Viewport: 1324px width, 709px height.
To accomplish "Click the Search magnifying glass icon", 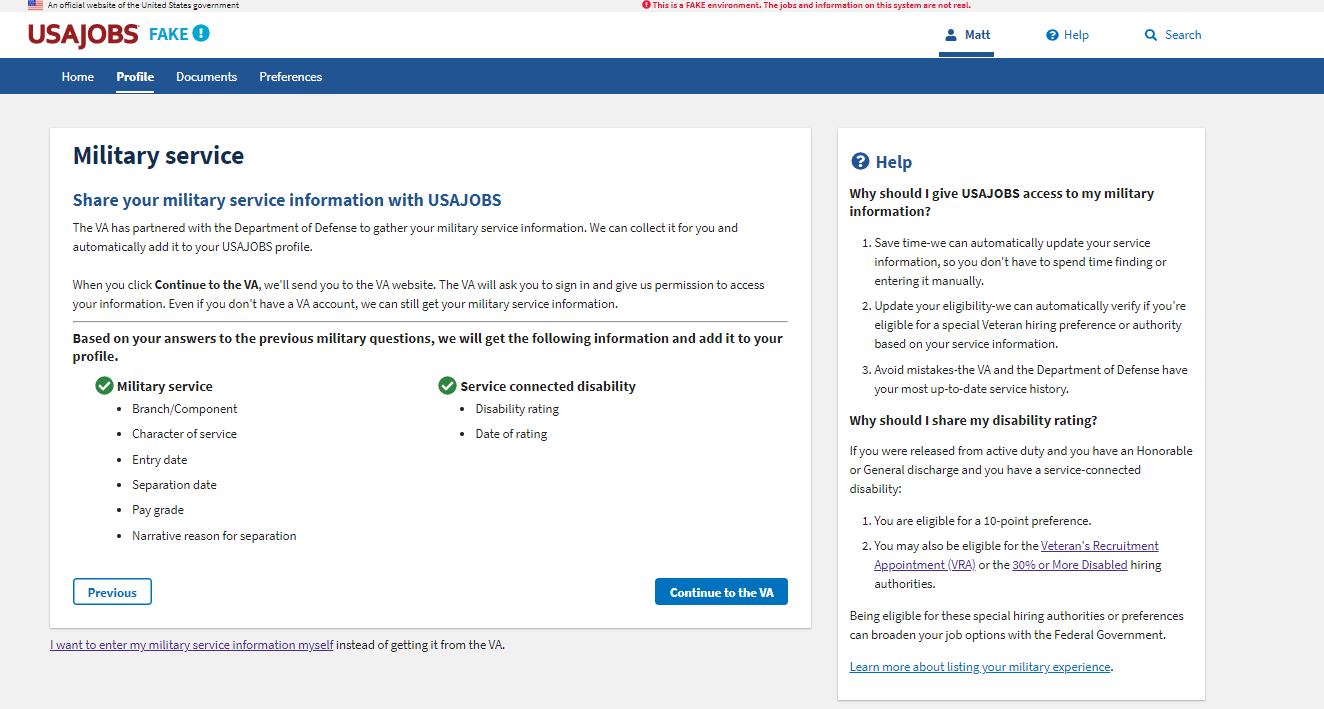I will (x=1151, y=35).
